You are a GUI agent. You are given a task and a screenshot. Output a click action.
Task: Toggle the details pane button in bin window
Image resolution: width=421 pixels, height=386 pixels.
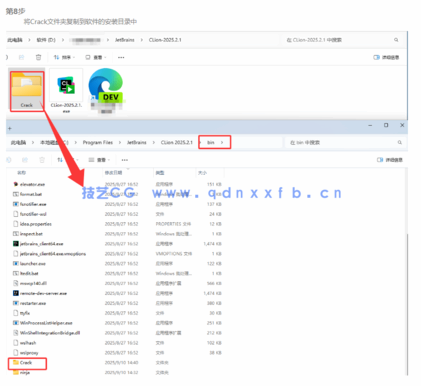coord(389,160)
